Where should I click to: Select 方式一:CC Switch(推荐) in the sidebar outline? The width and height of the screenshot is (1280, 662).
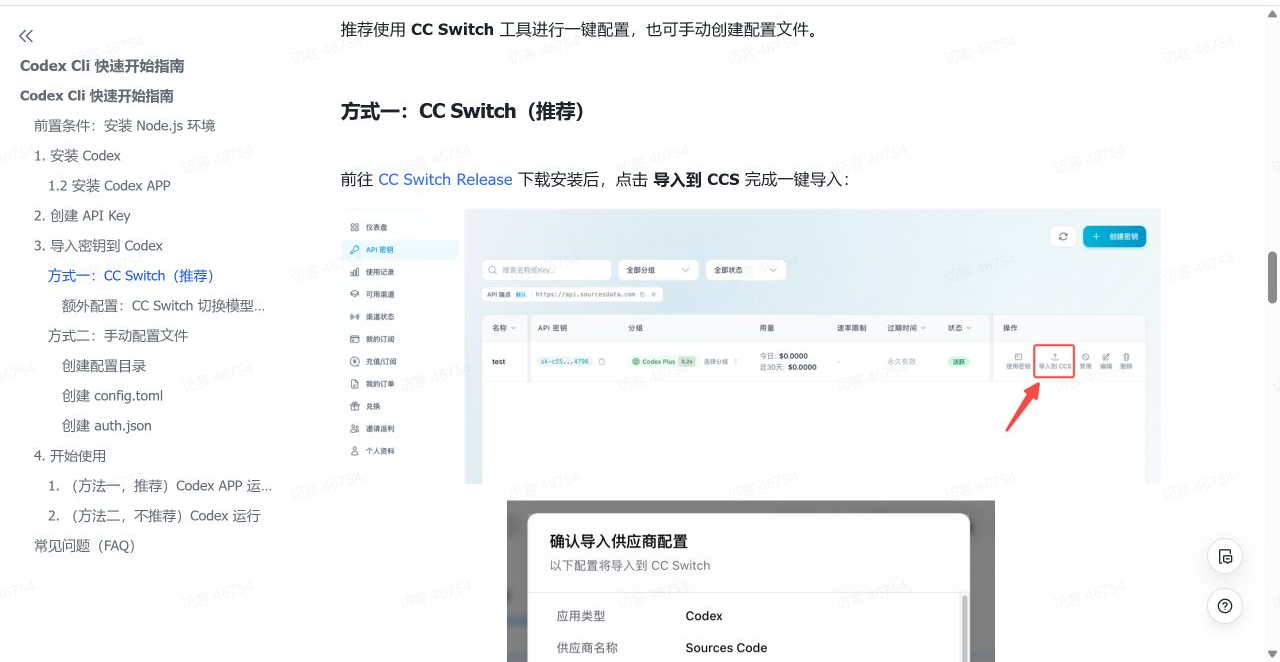[x=131, y=276]
